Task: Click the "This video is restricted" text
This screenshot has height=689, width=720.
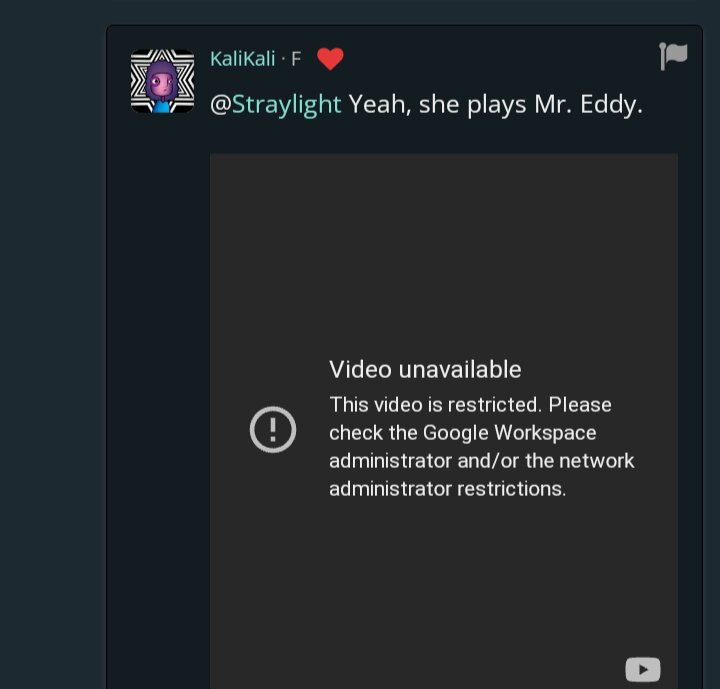Action: [x=436, y=405]
